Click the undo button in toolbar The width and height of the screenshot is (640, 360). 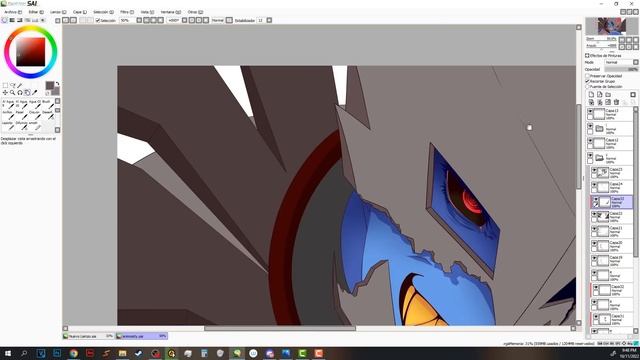pos(66,20)
